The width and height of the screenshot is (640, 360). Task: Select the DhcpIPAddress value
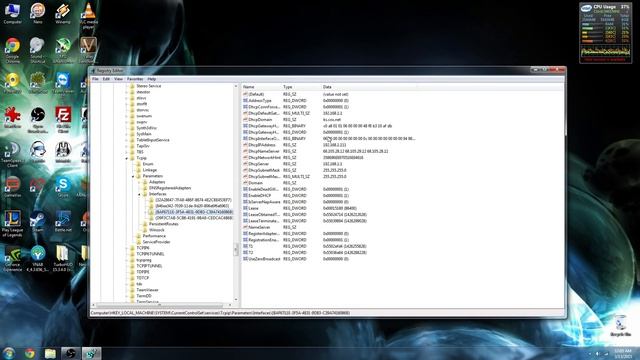pos(262,145)
